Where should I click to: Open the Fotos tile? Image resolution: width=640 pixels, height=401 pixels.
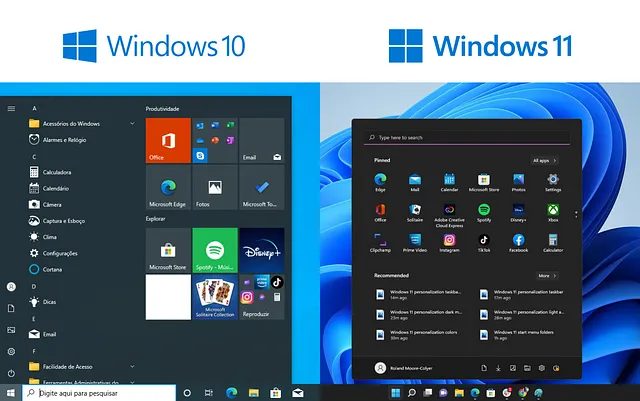[215, 187]
